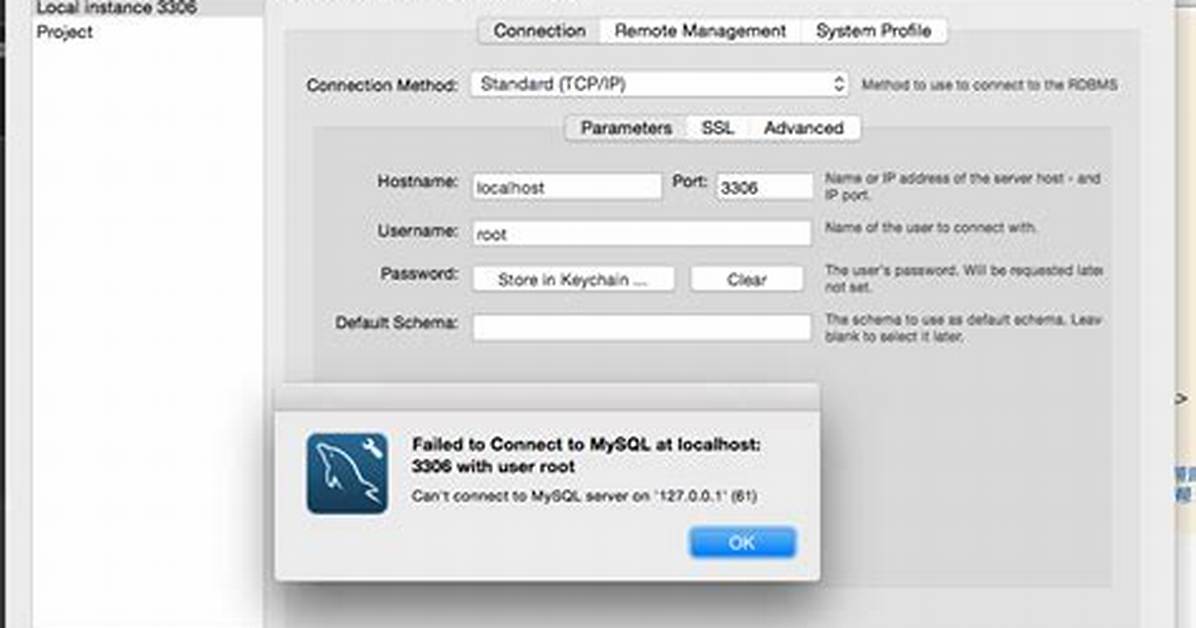This screenshot has height=628, width=1196.
Task: Click the Store in Keychain button
Action: coord(573,279)
